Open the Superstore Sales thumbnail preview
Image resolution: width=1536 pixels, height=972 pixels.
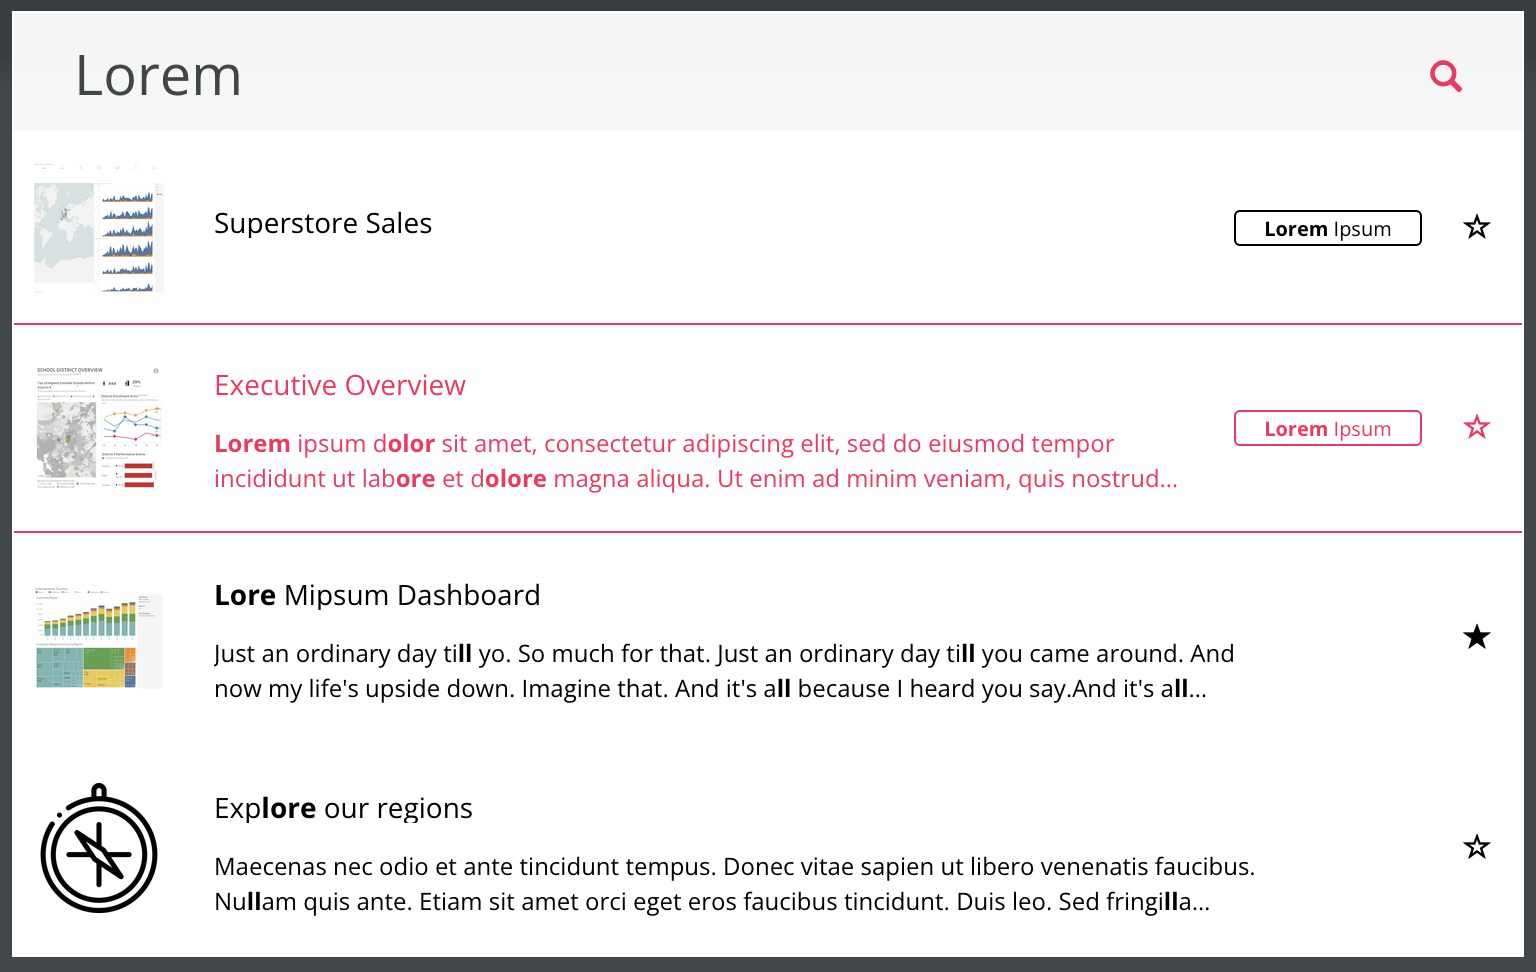click(99, 227)
